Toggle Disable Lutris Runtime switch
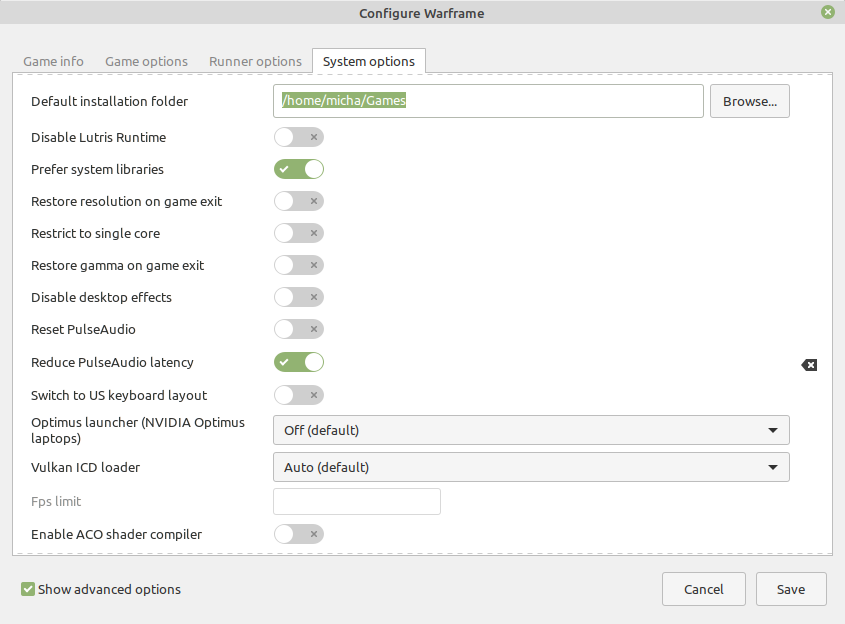This screenshot has width=845, height=624. 299,137
